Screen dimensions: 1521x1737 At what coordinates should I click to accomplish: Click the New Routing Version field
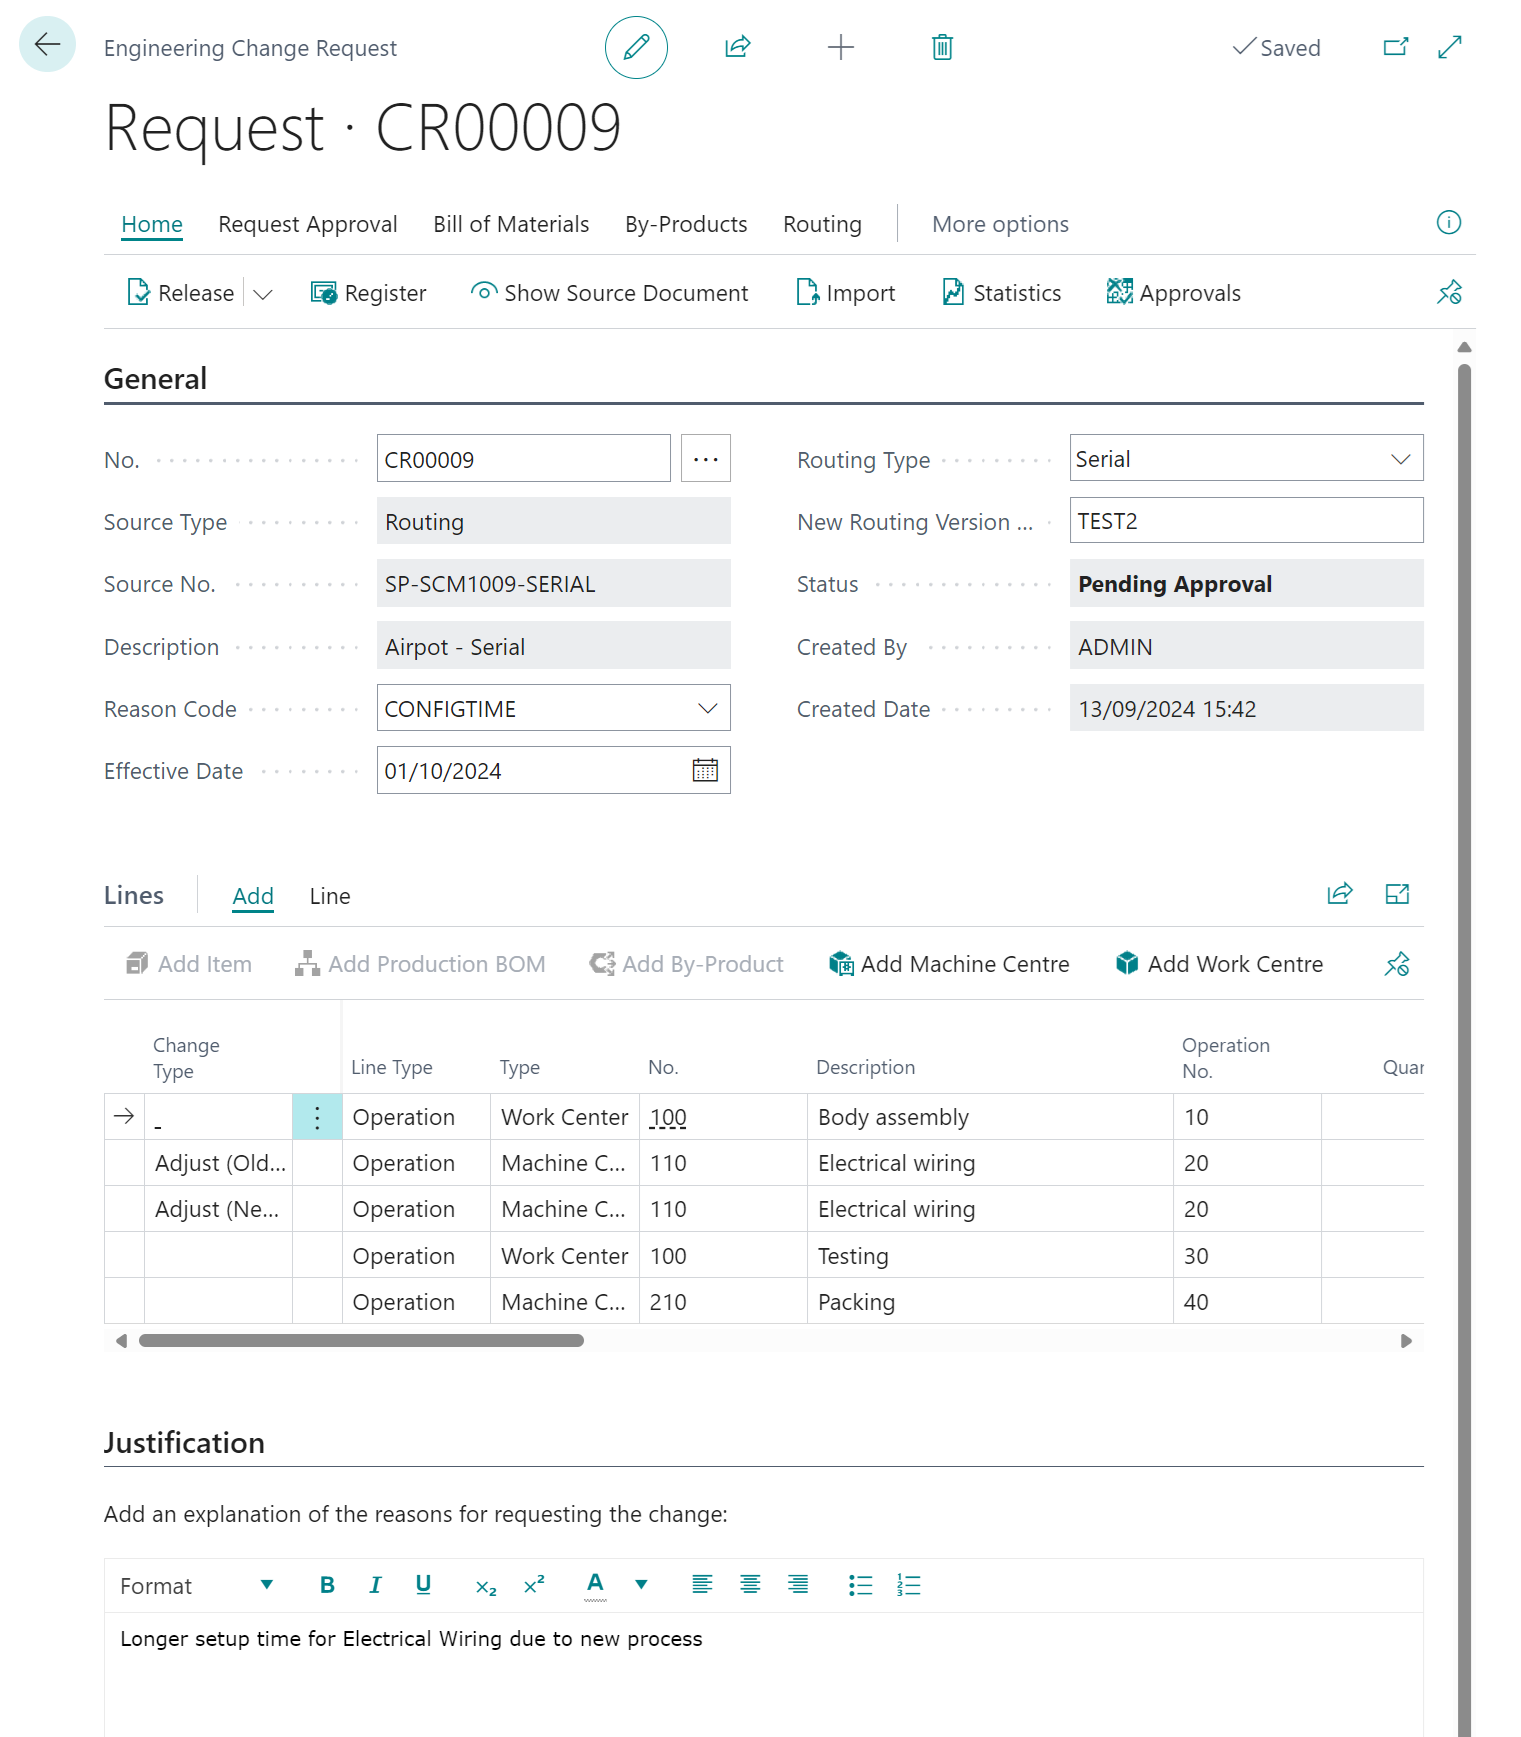click(1245, 521)
